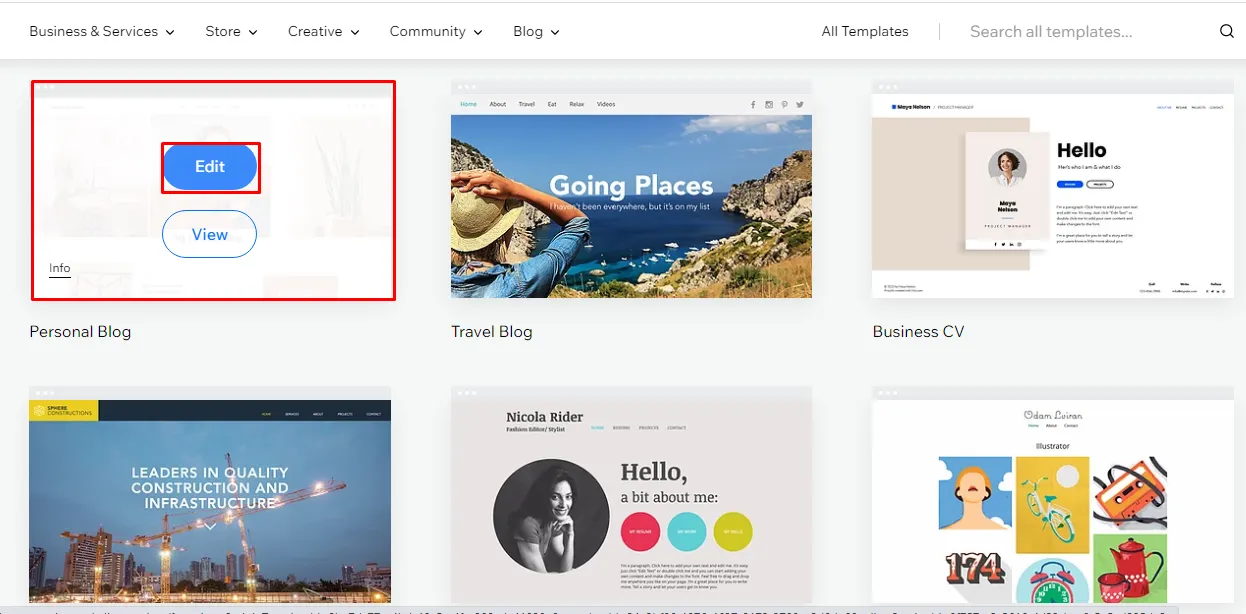The width and height of the screenshot is (1246, 614).
Task: Click the 'Going Places' headline text
Action: [632, 185]
